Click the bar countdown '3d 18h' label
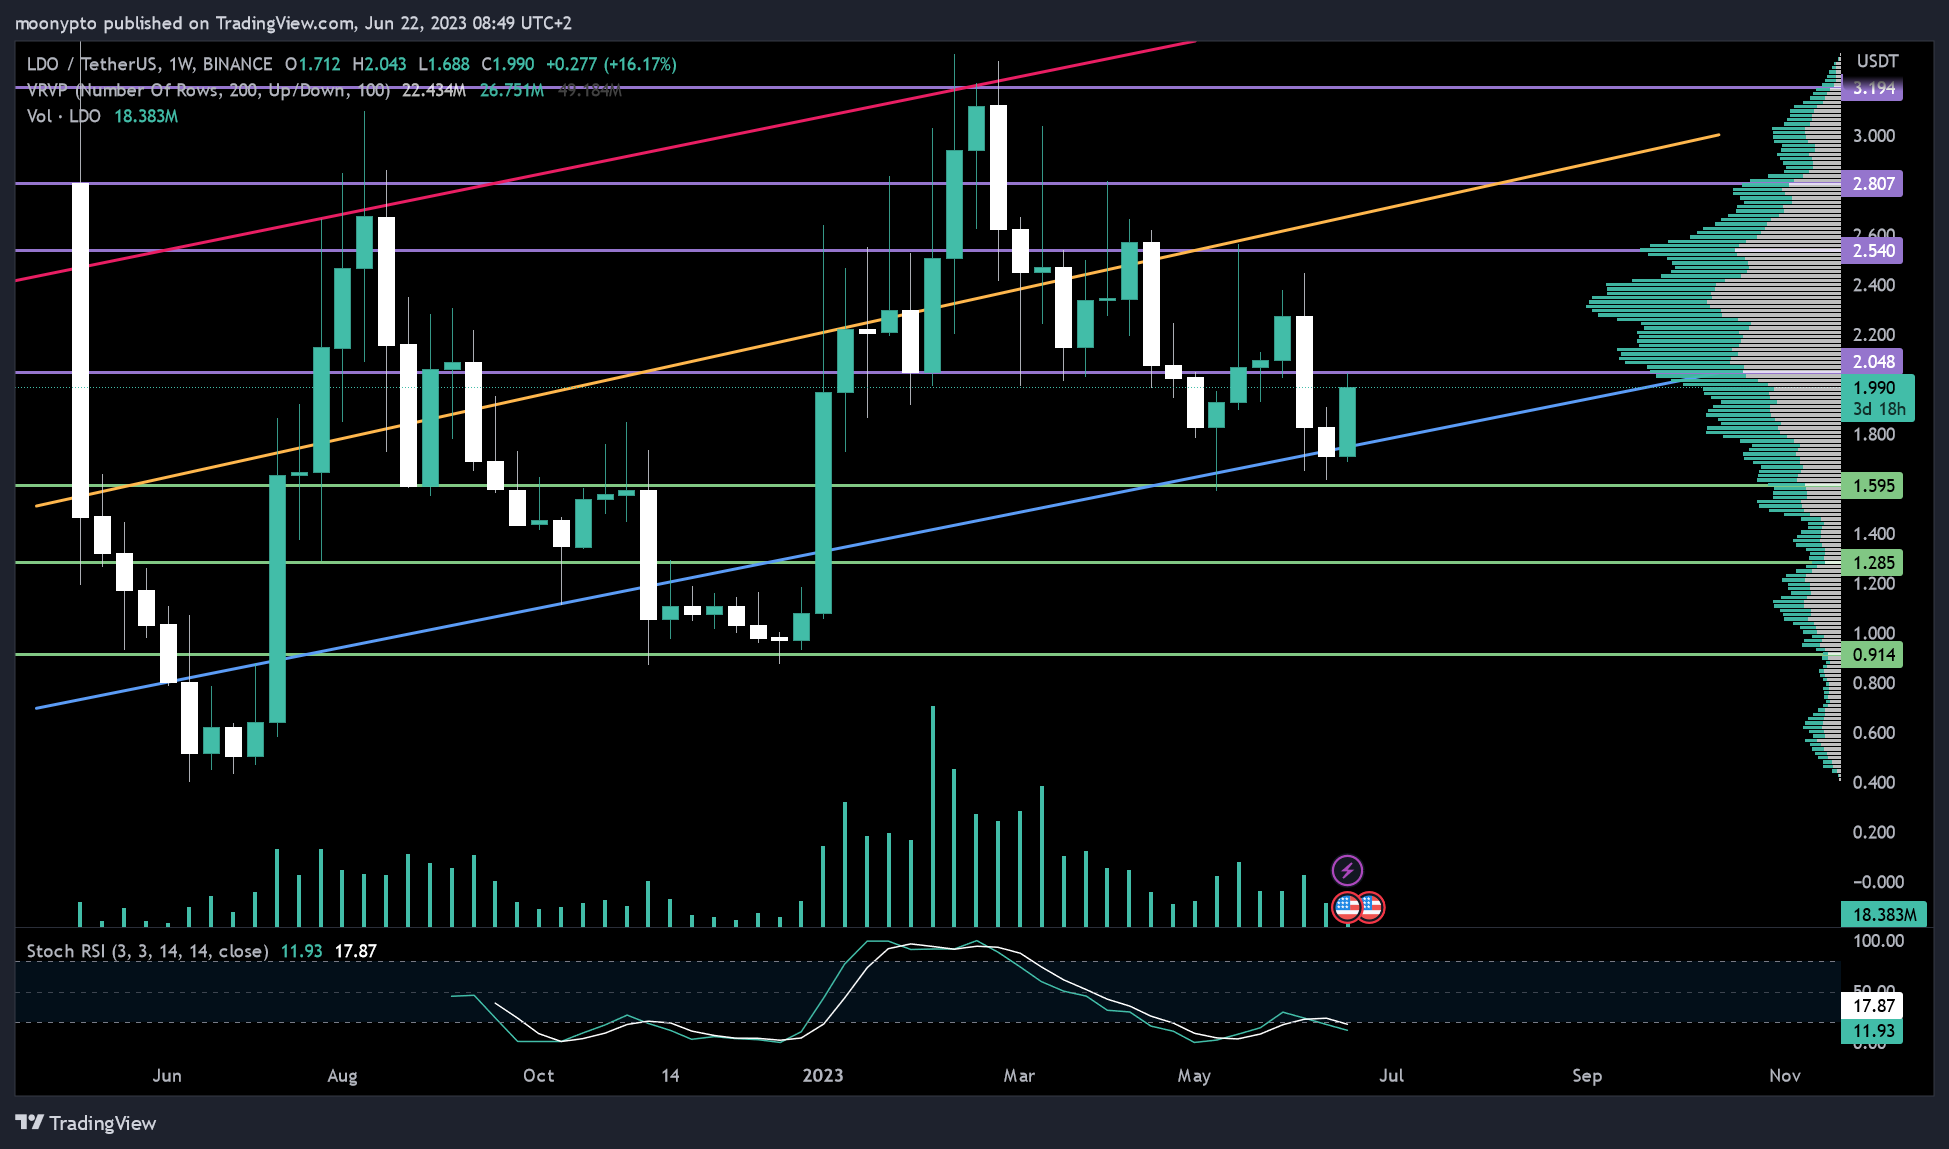 pos(1879,409)
